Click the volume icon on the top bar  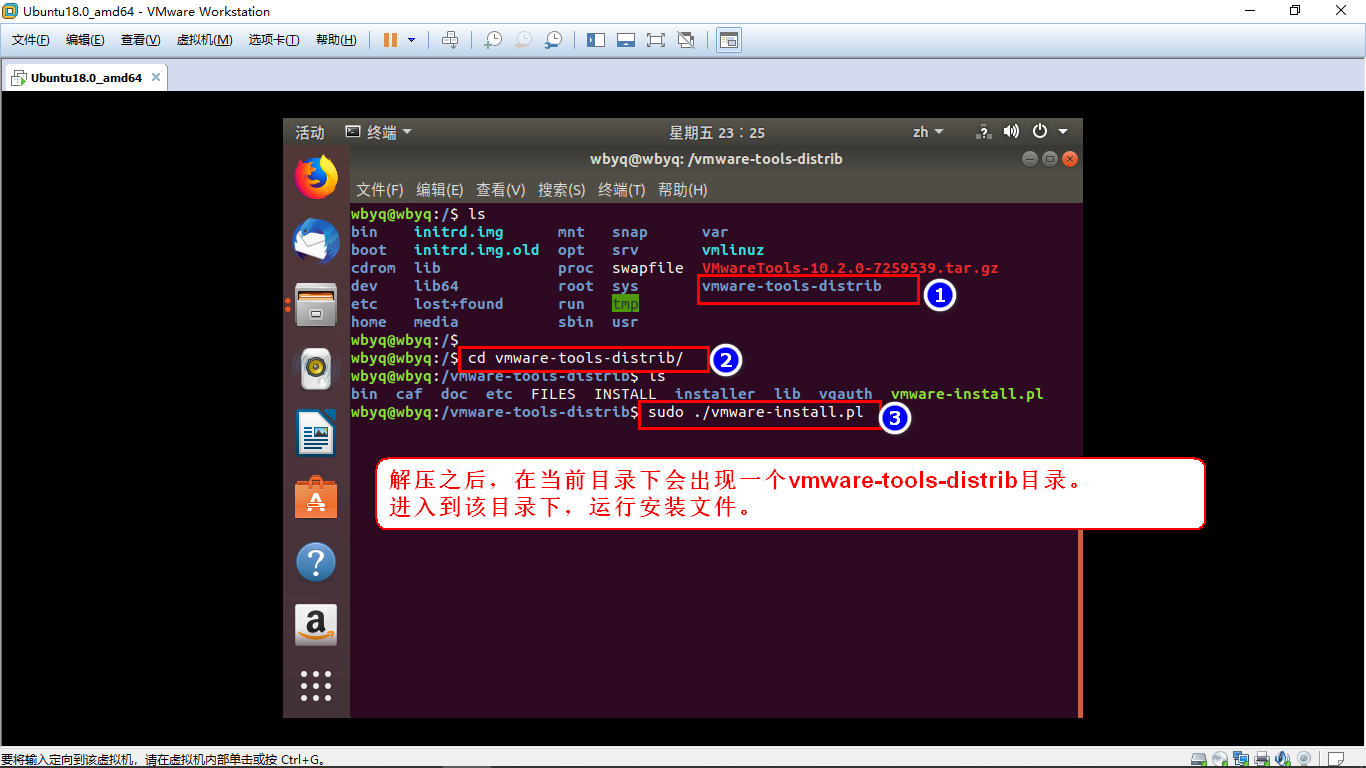[1011, 131]
